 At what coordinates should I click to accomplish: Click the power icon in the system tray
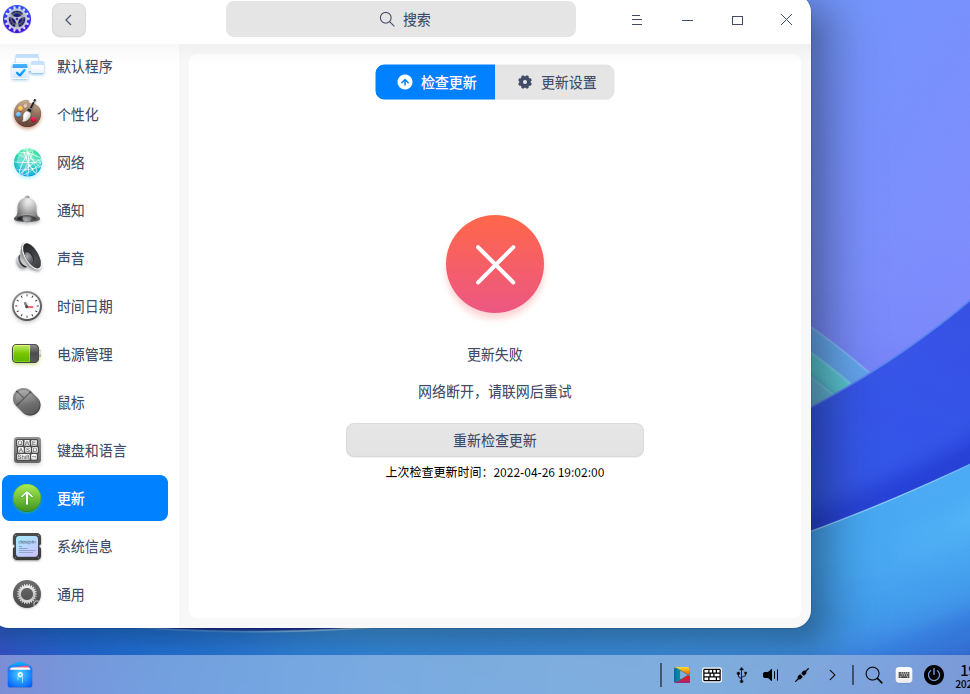pos(934,675)
